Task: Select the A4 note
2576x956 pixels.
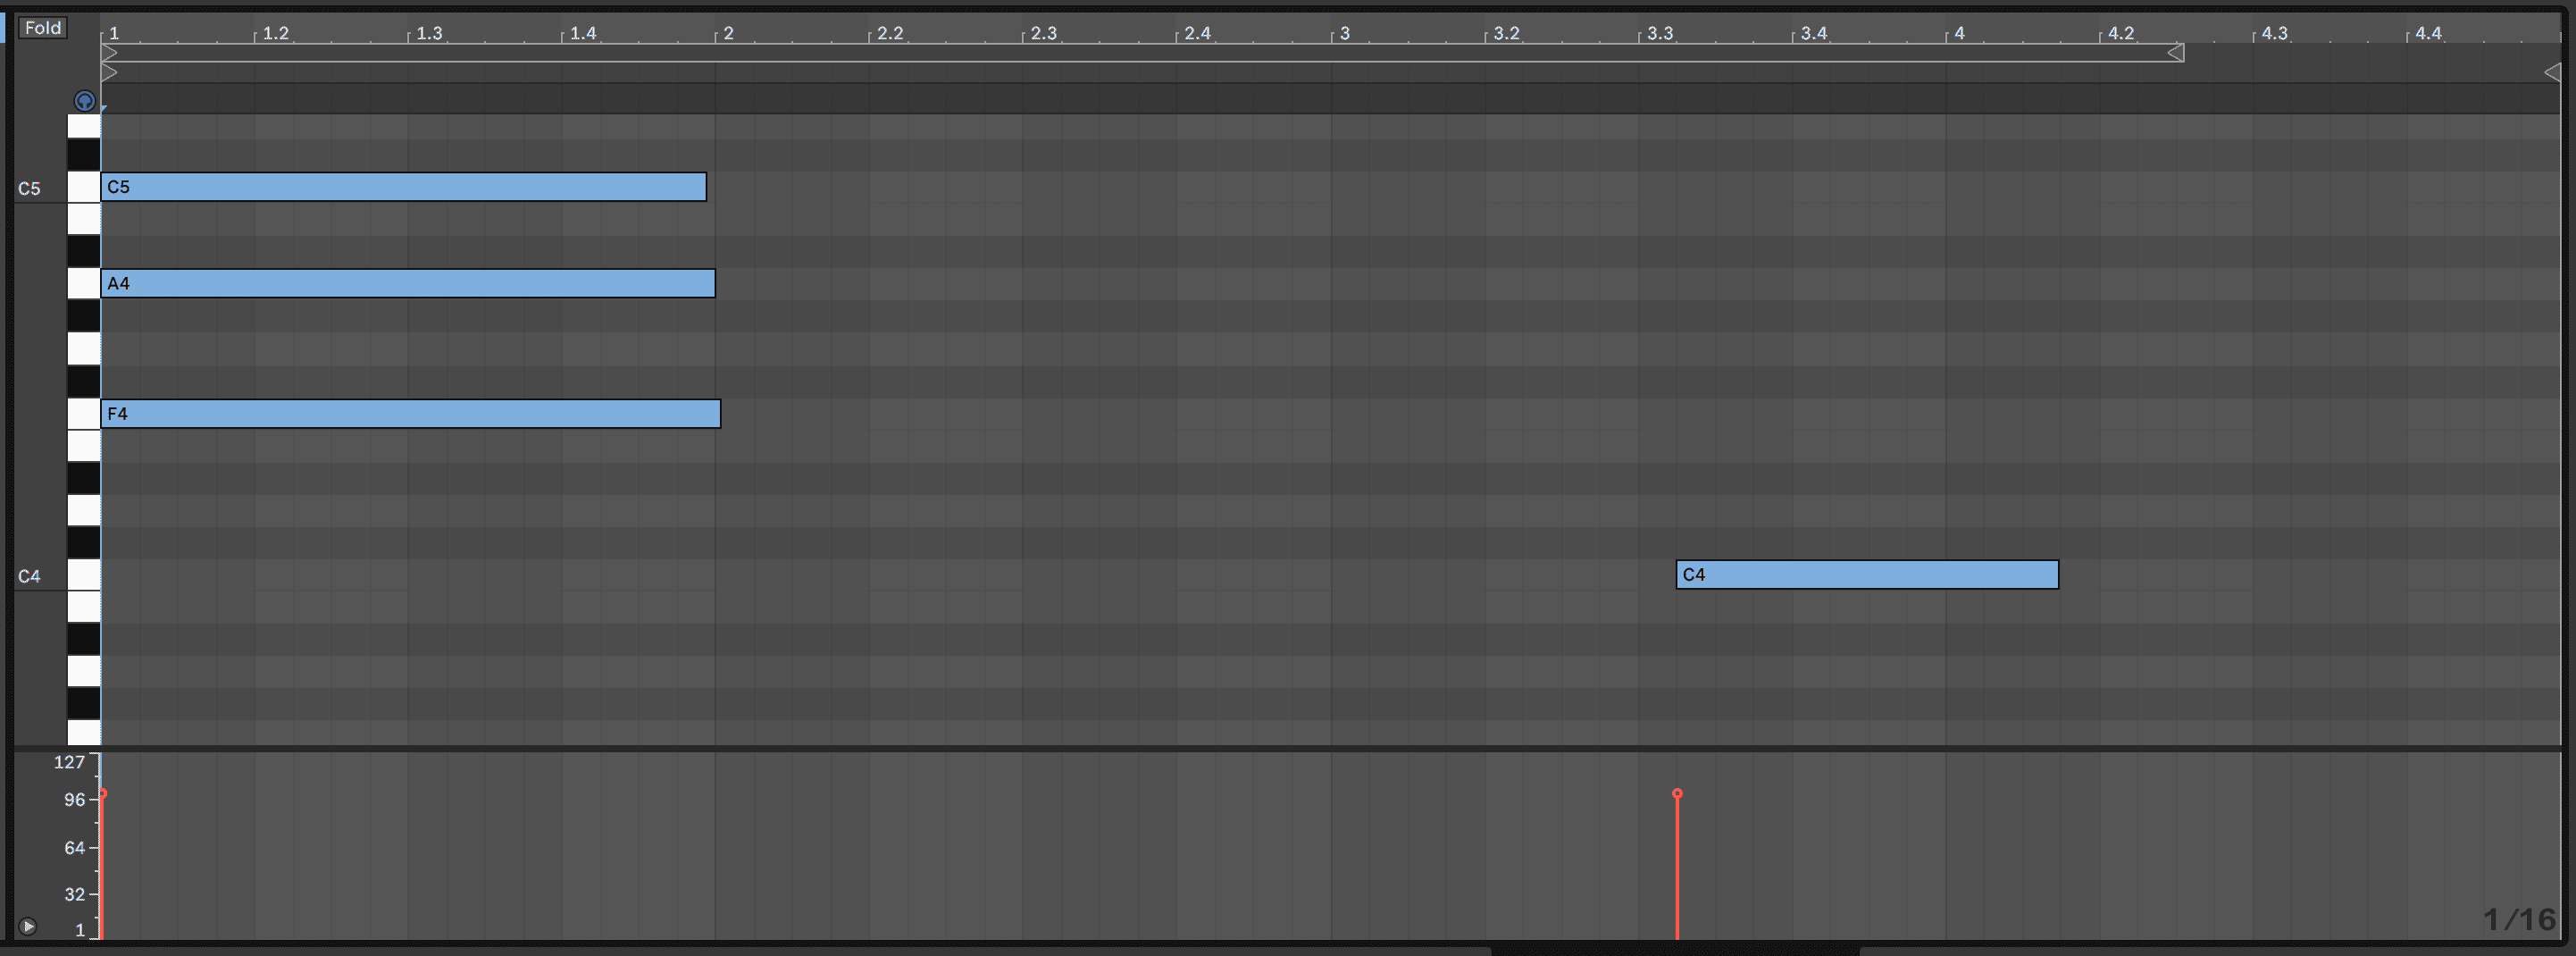Action: click(x=408, y=284)
